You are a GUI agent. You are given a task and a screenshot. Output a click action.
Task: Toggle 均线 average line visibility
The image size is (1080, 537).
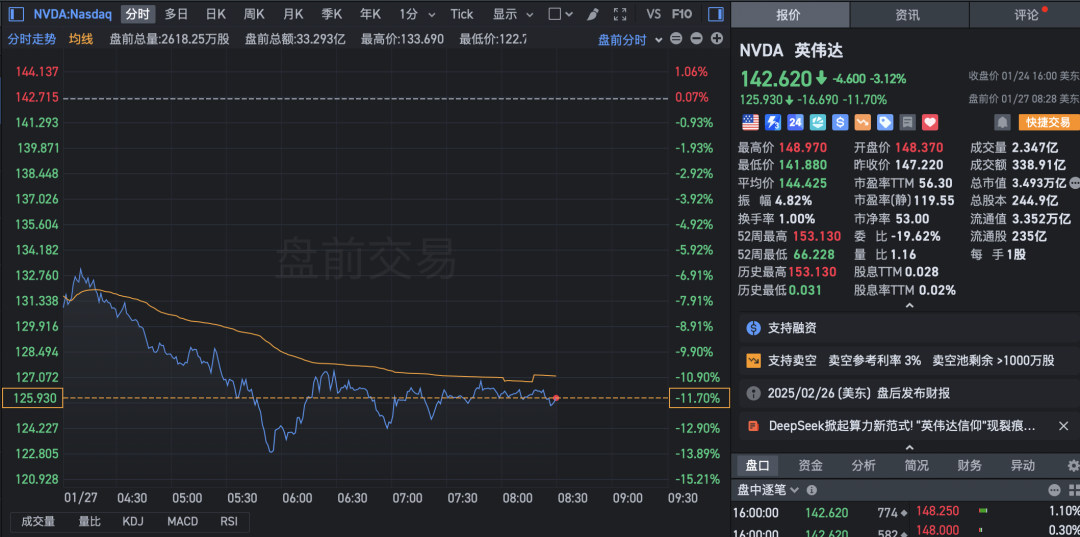click(81, 39)
